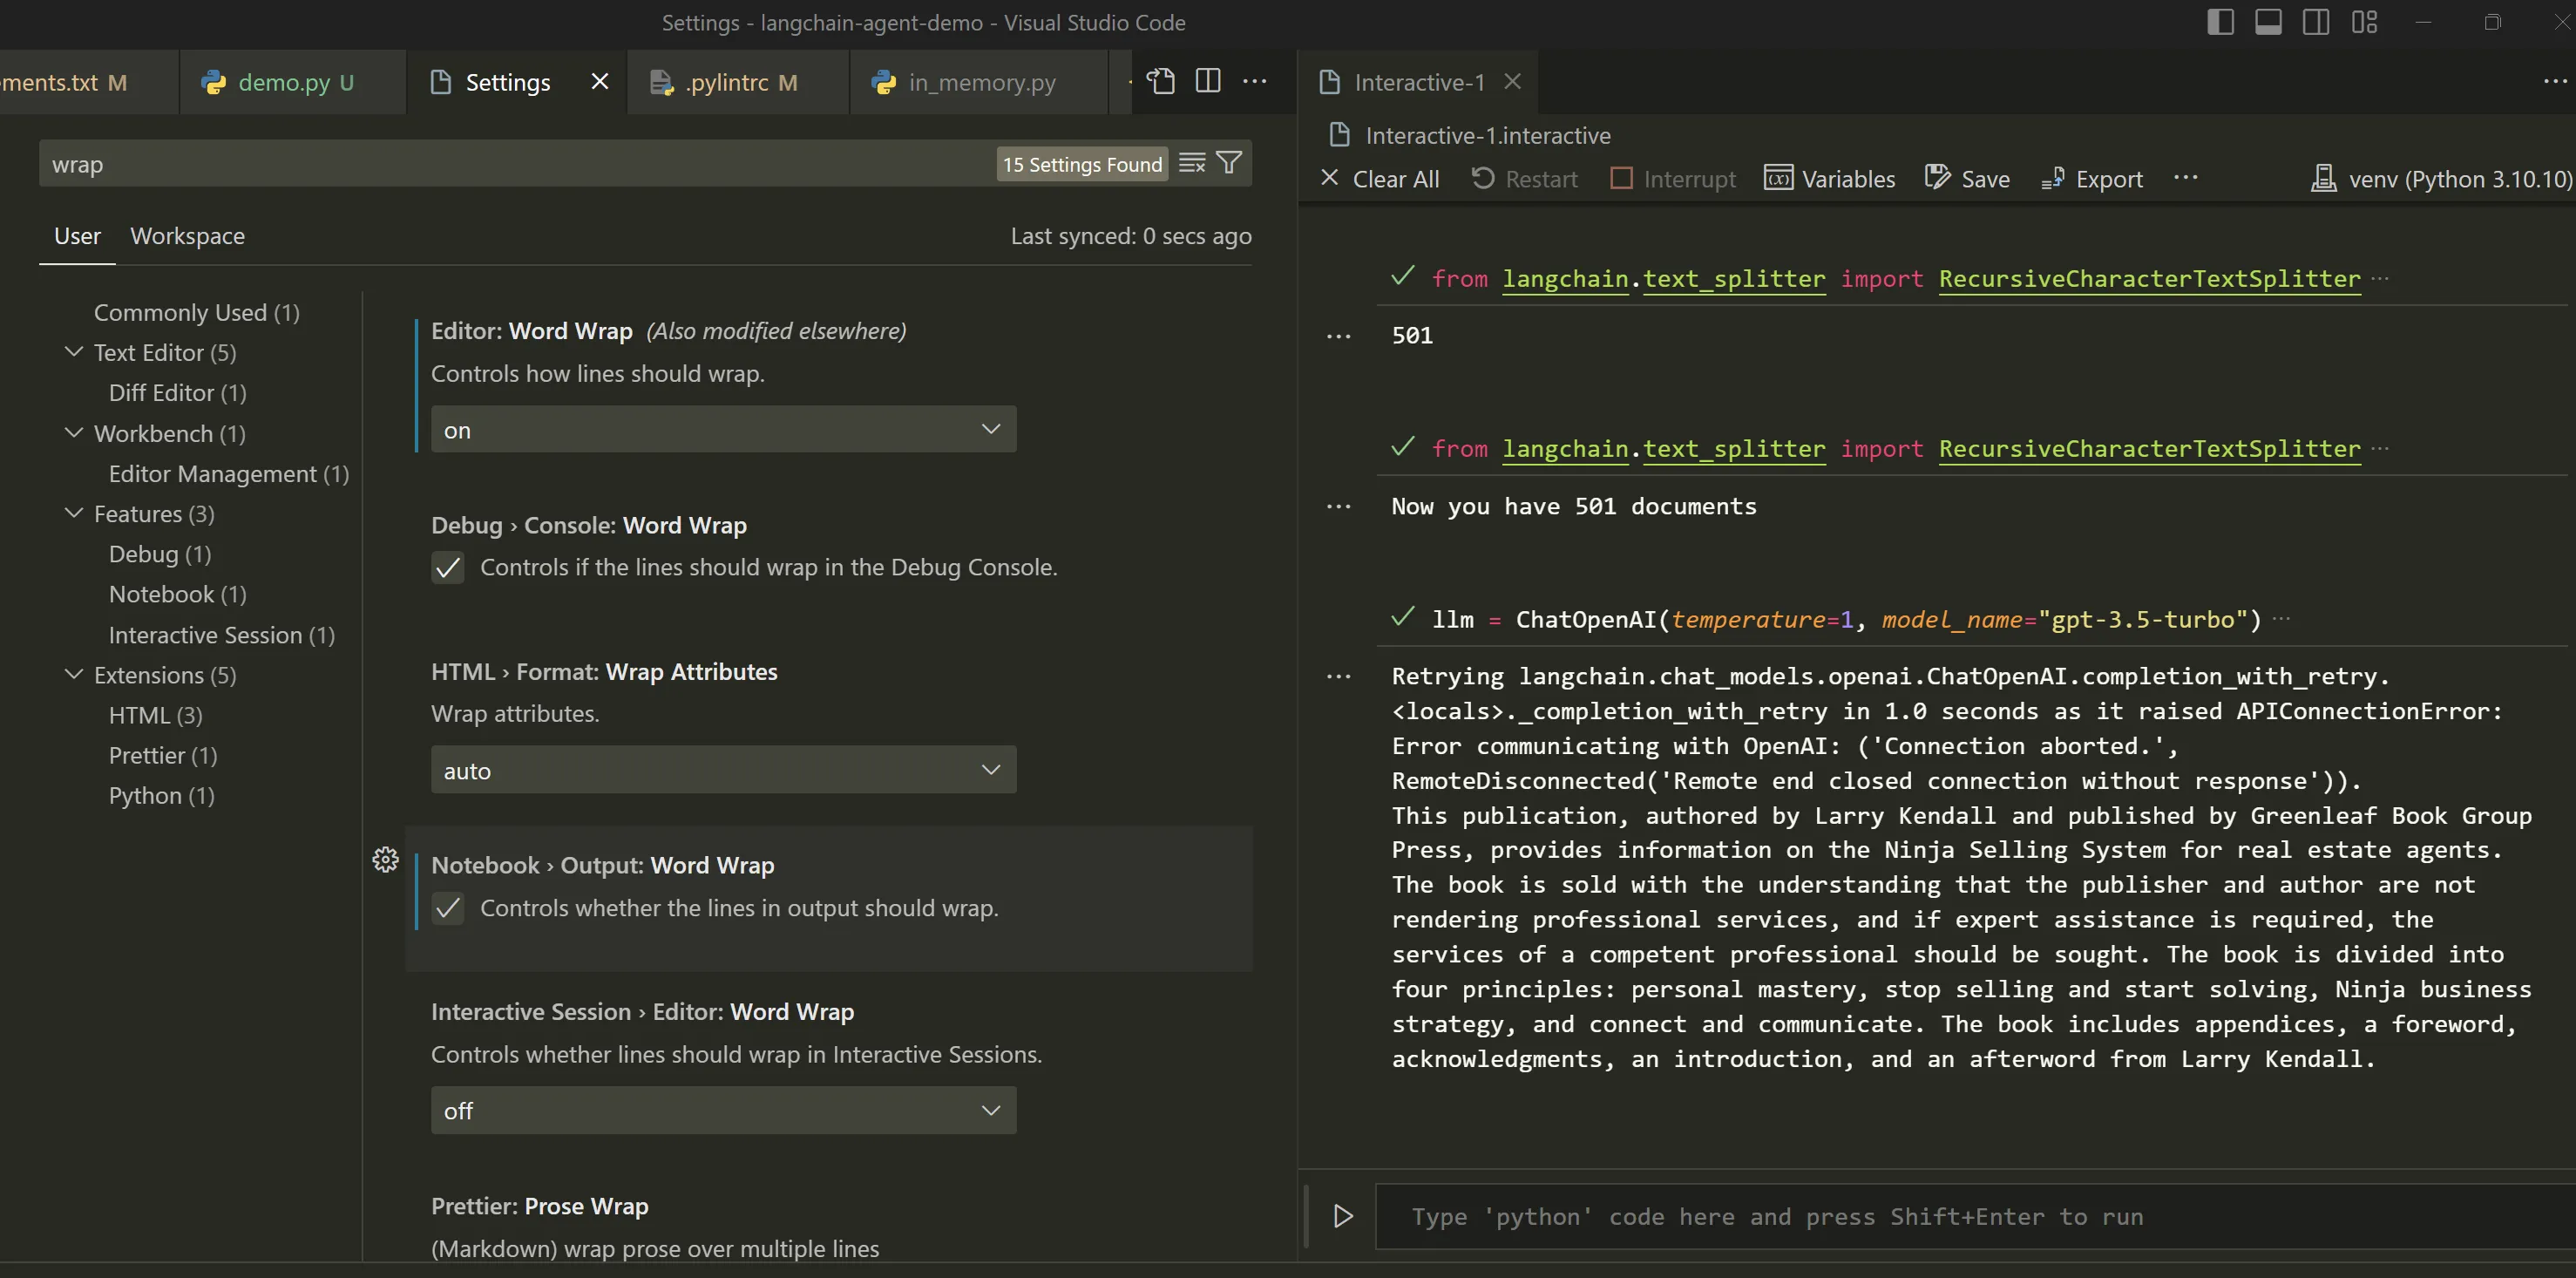Clear the settings search input icon
Screen dimensions: 2576x1278
tap(1192, 163)
